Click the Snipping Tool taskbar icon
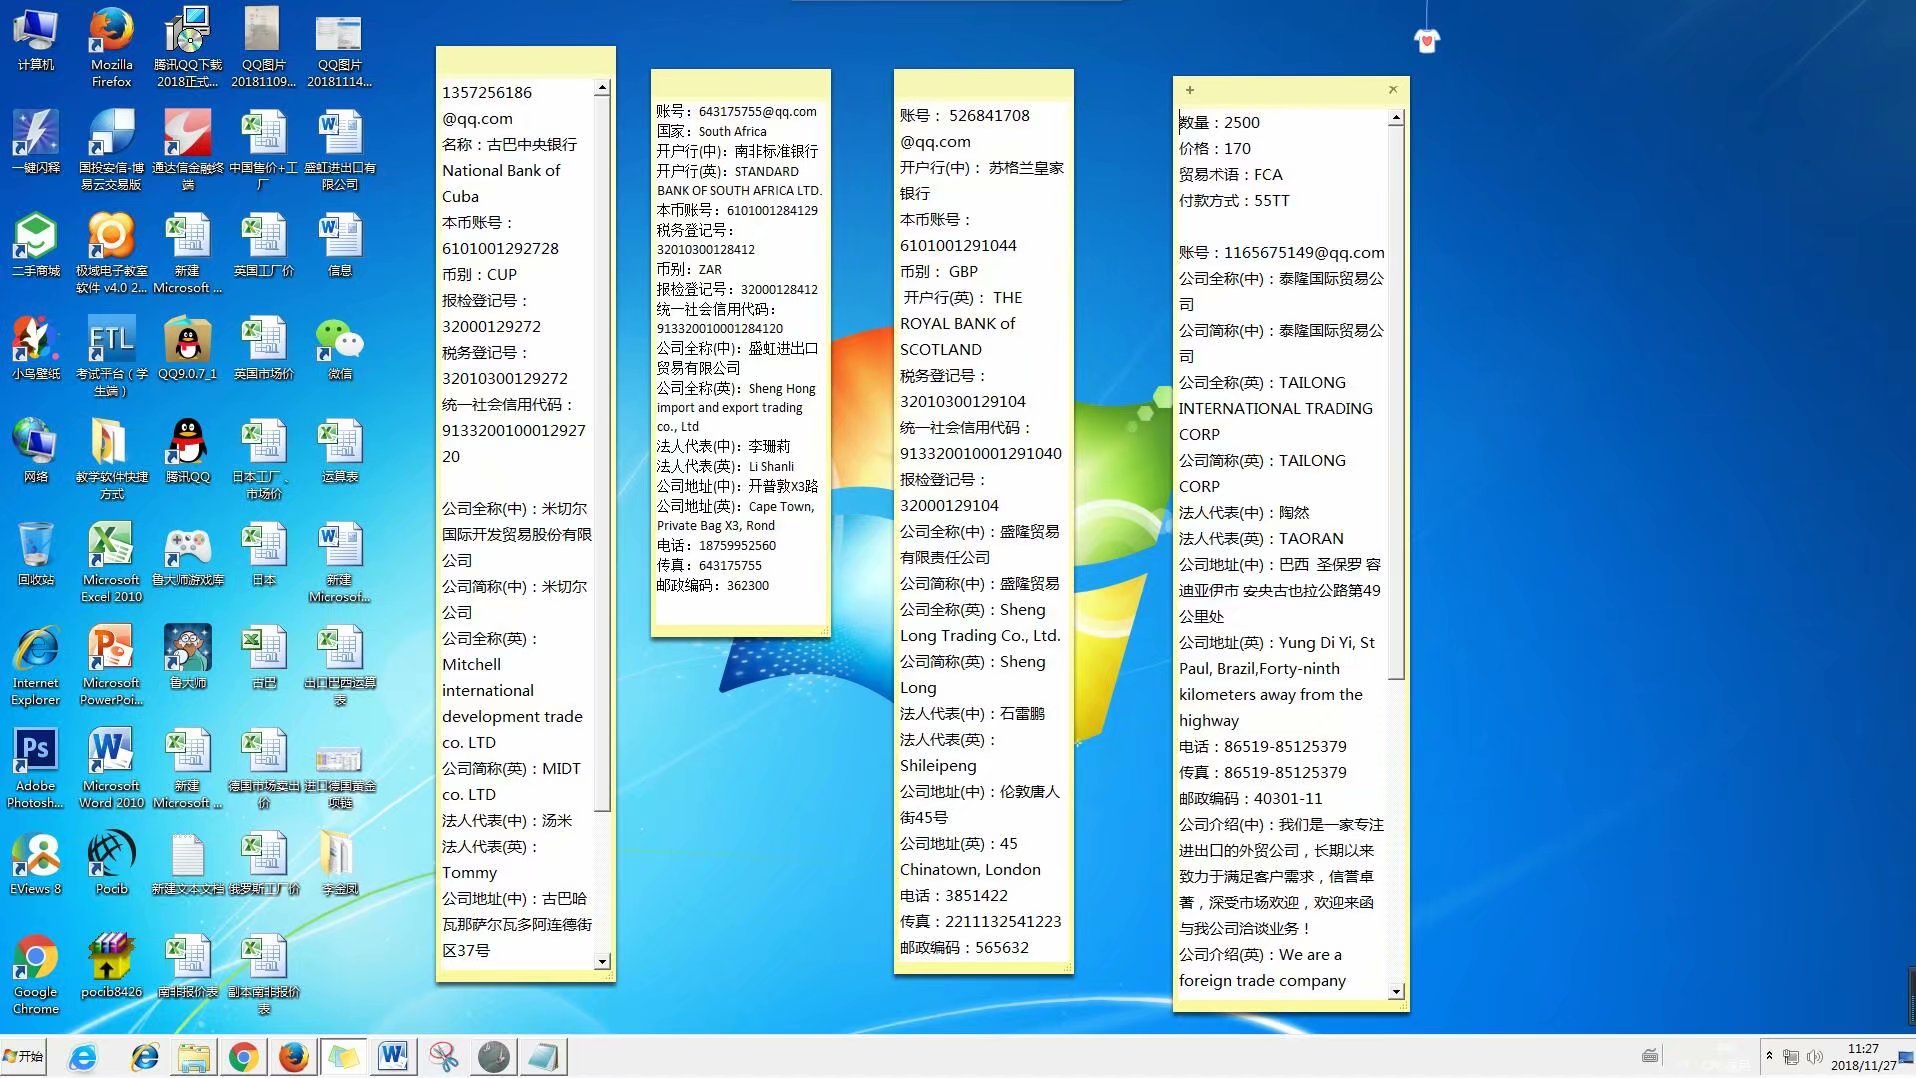 pyautogui.click(x=443, y=1057)
